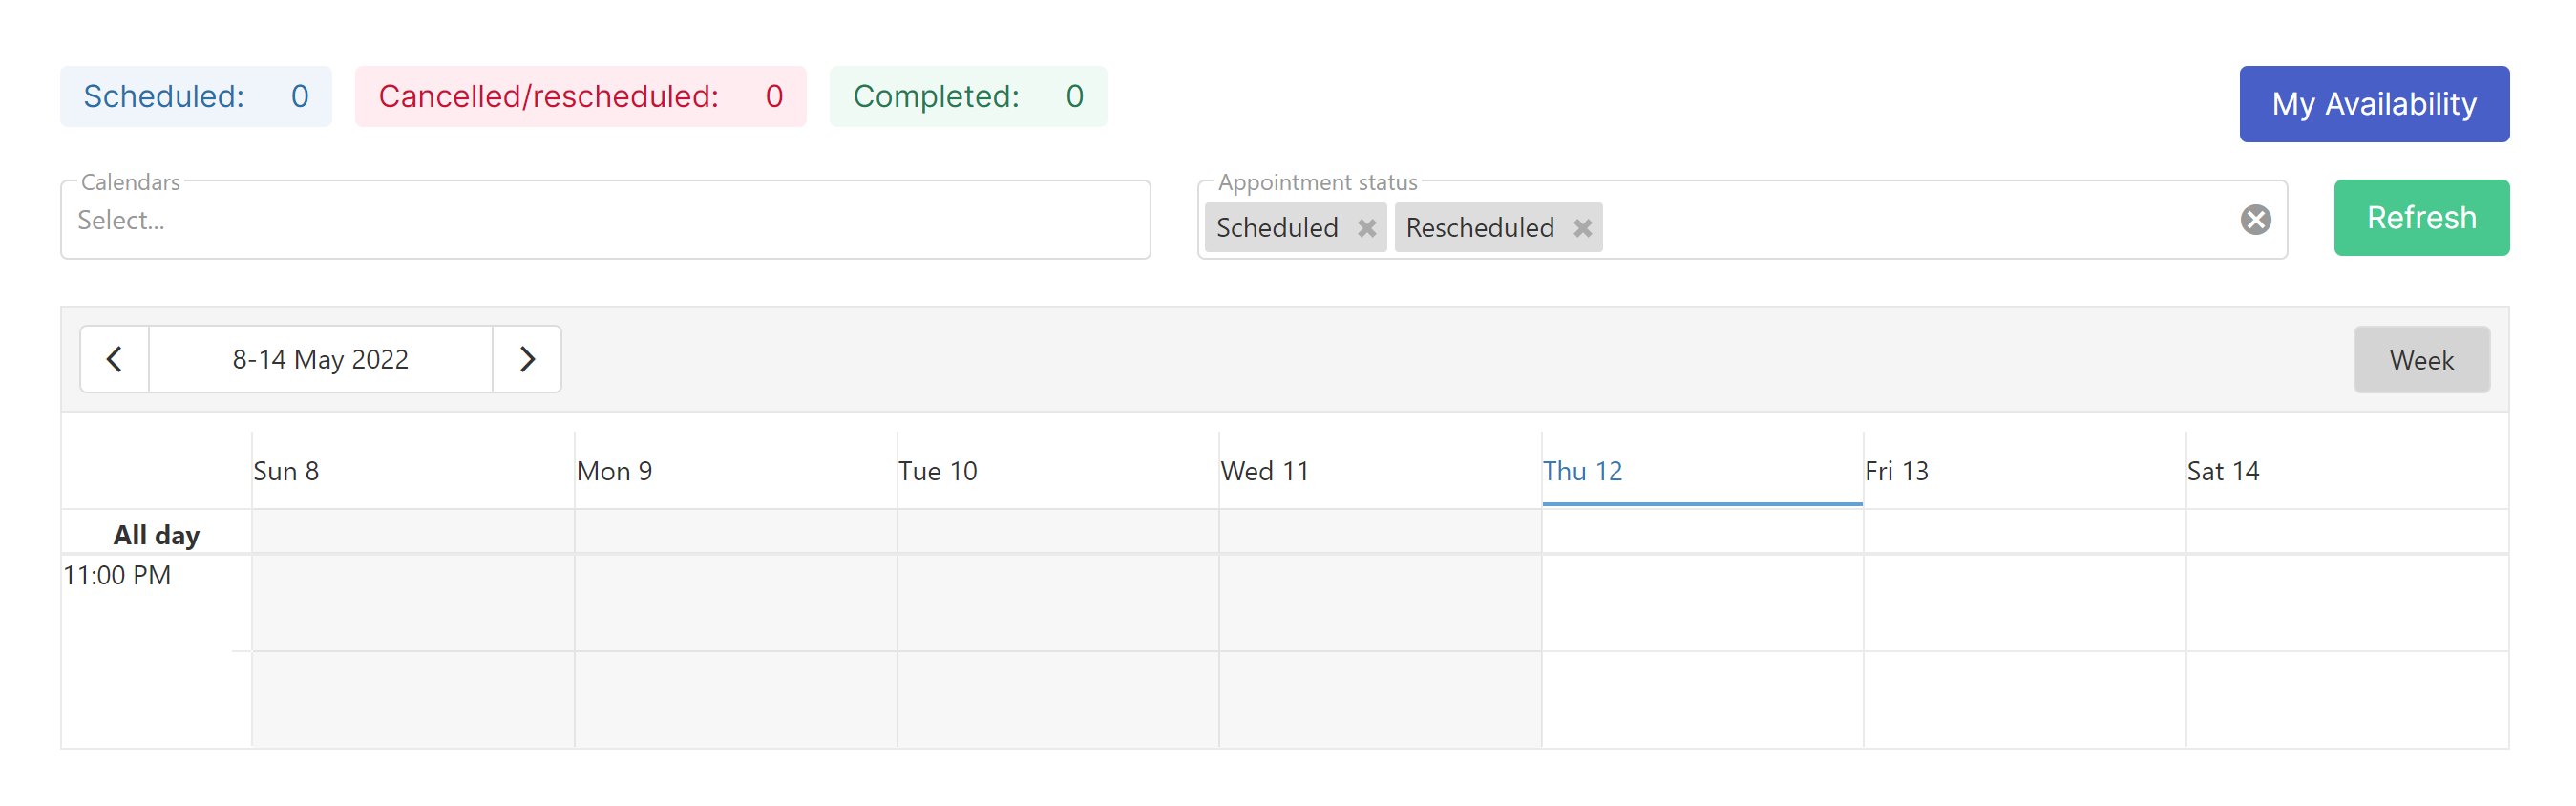Open the Appointment status selector
Image resolution: width=2576 pixels, height=806 pixels.
[1900, 228]
